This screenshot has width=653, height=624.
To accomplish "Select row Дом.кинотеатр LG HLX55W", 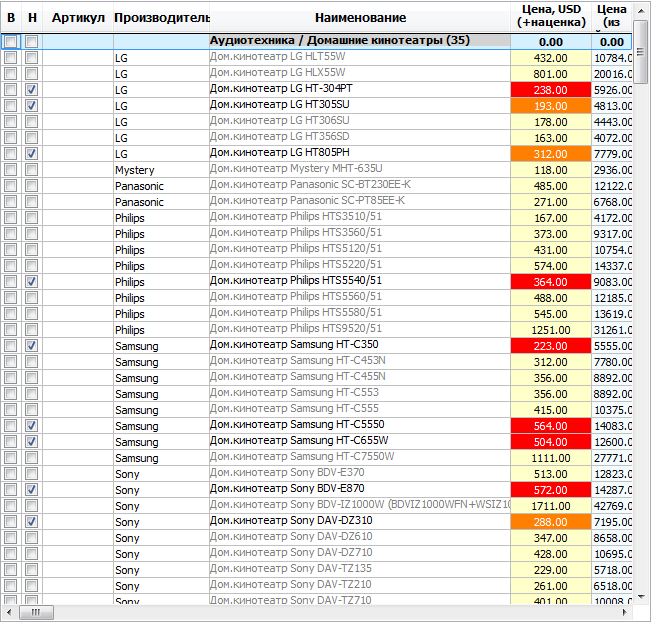I will point(317,74).
